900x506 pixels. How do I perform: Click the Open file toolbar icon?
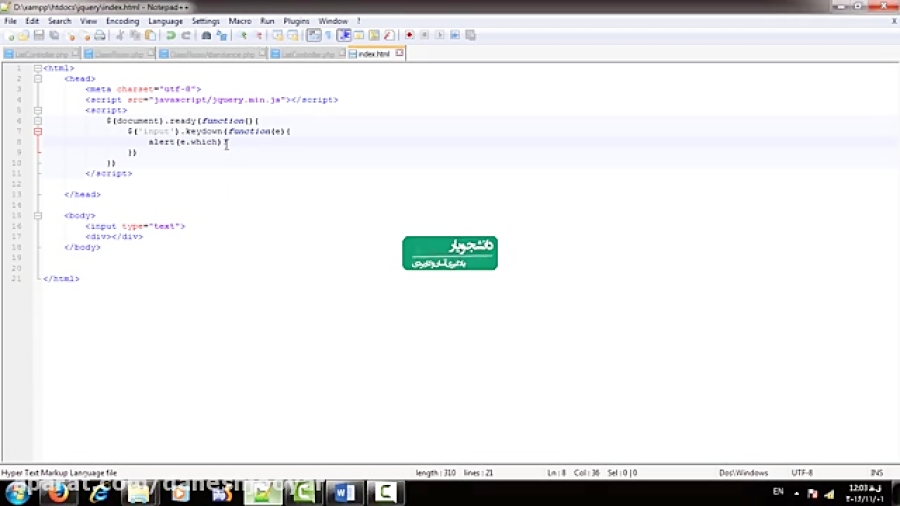pos(24,36)
